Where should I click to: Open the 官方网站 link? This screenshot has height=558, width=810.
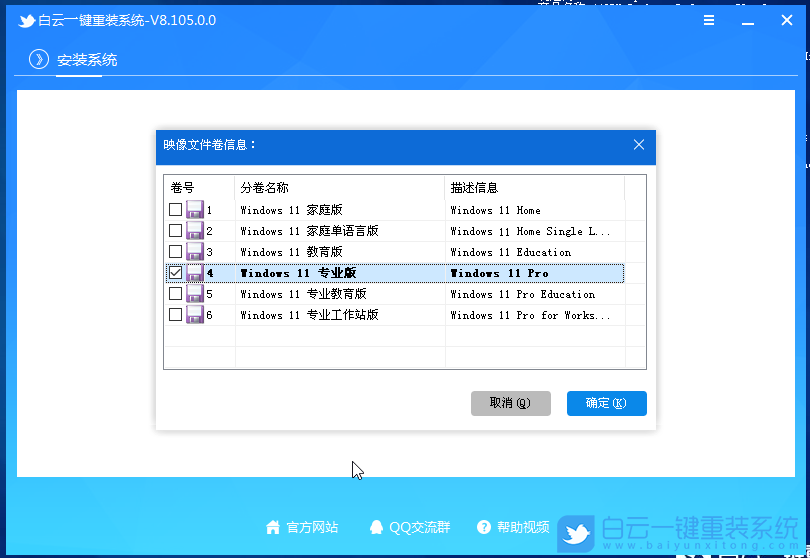tap(312, 527)
